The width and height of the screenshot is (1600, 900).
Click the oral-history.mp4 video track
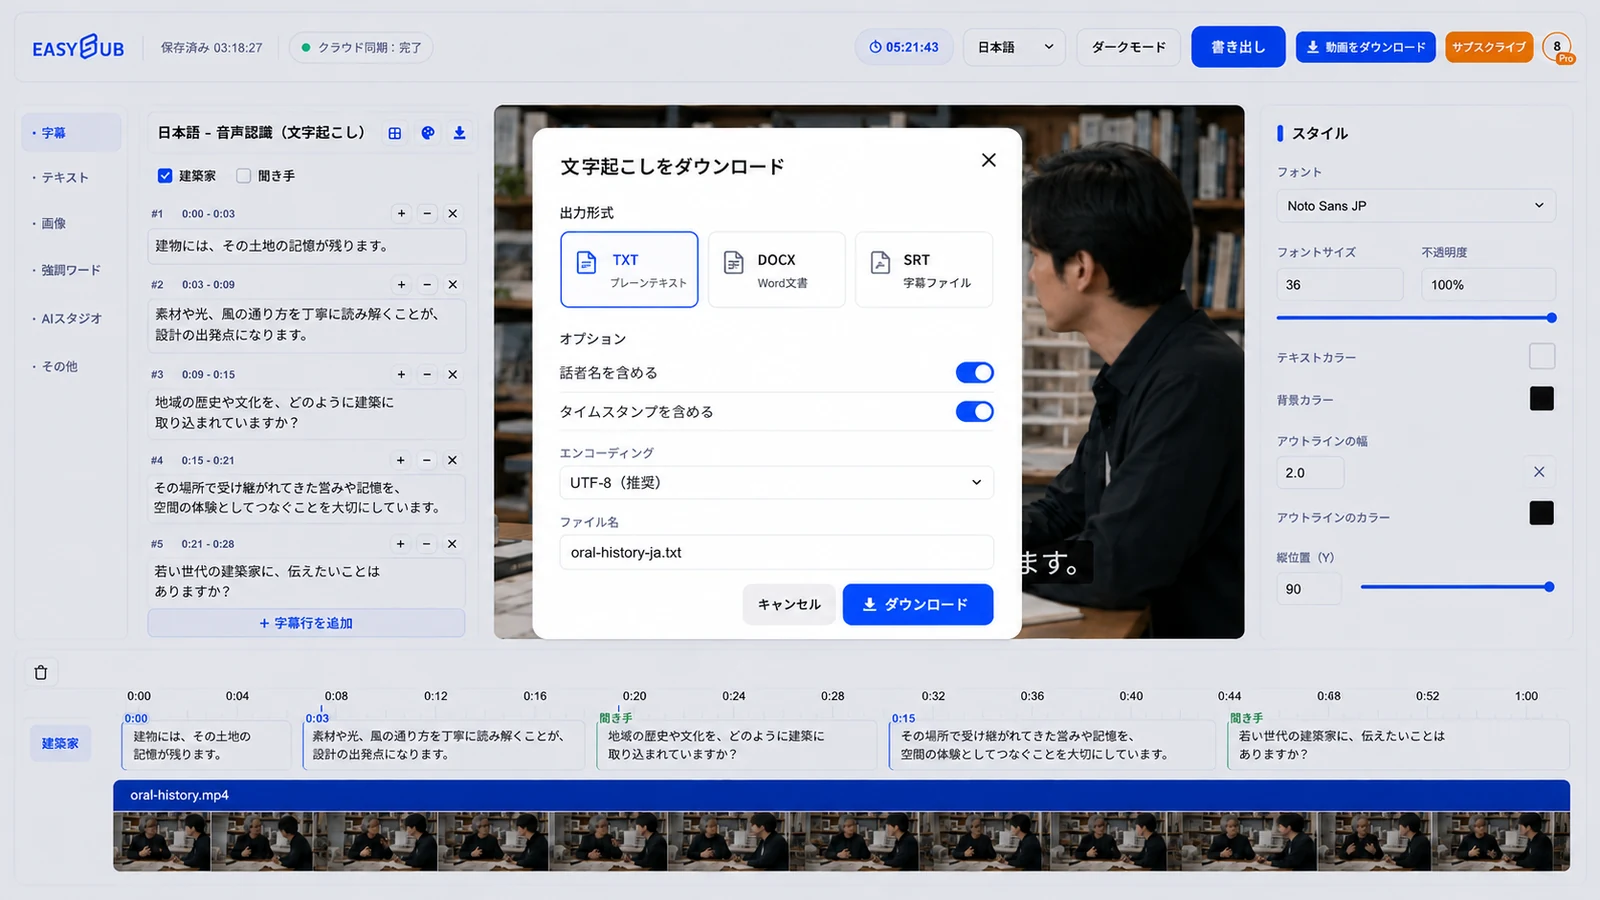[x=841, y=826]
